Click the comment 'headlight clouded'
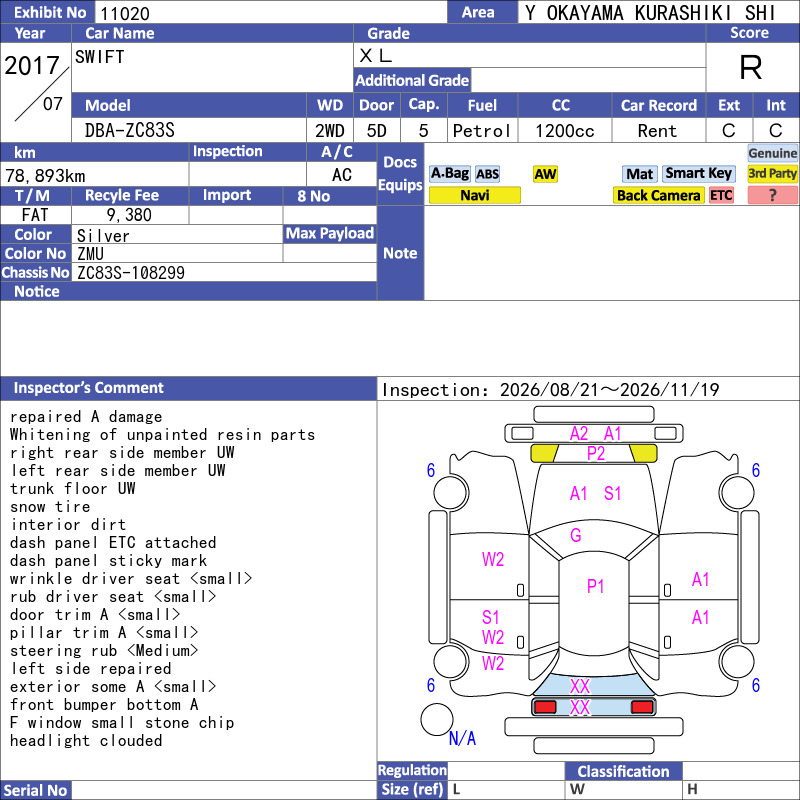800x800 pixels. tap(86, 741)
